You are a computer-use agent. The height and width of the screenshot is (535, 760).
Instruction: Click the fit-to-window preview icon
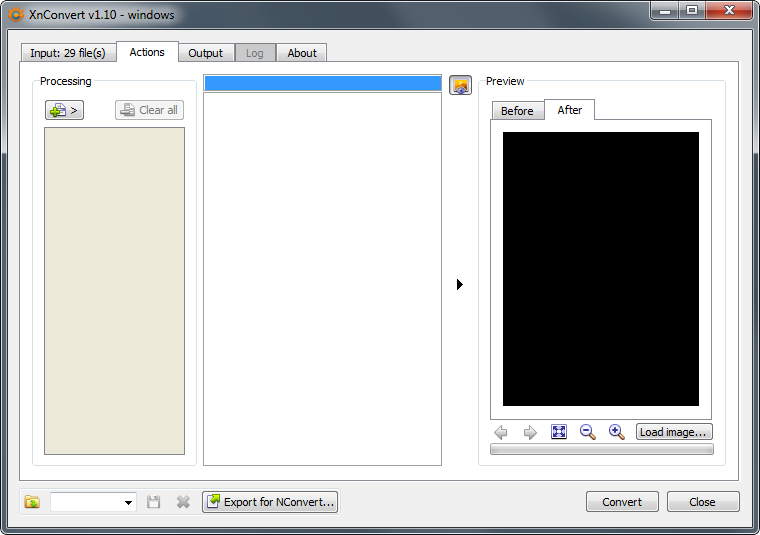[x=559, y=432]
